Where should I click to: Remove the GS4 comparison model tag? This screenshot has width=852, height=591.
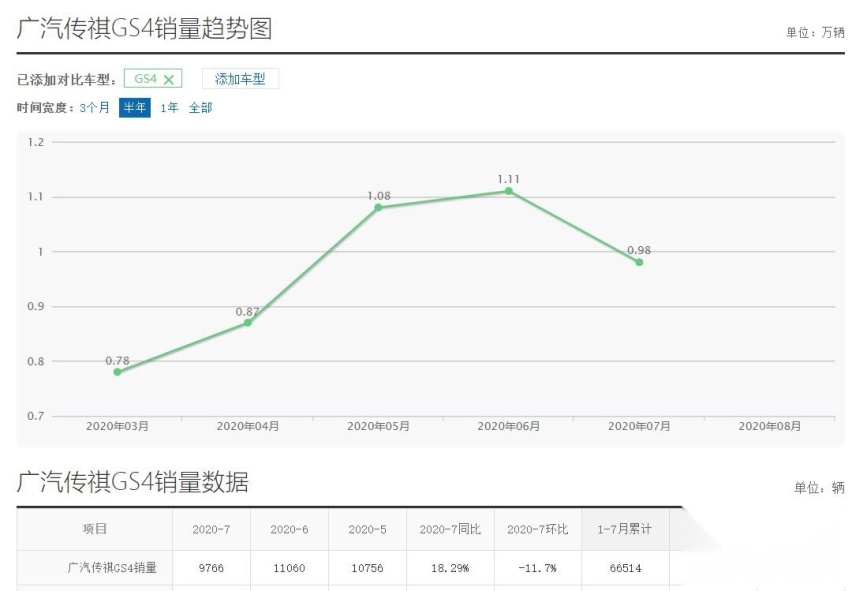point(169,79)
